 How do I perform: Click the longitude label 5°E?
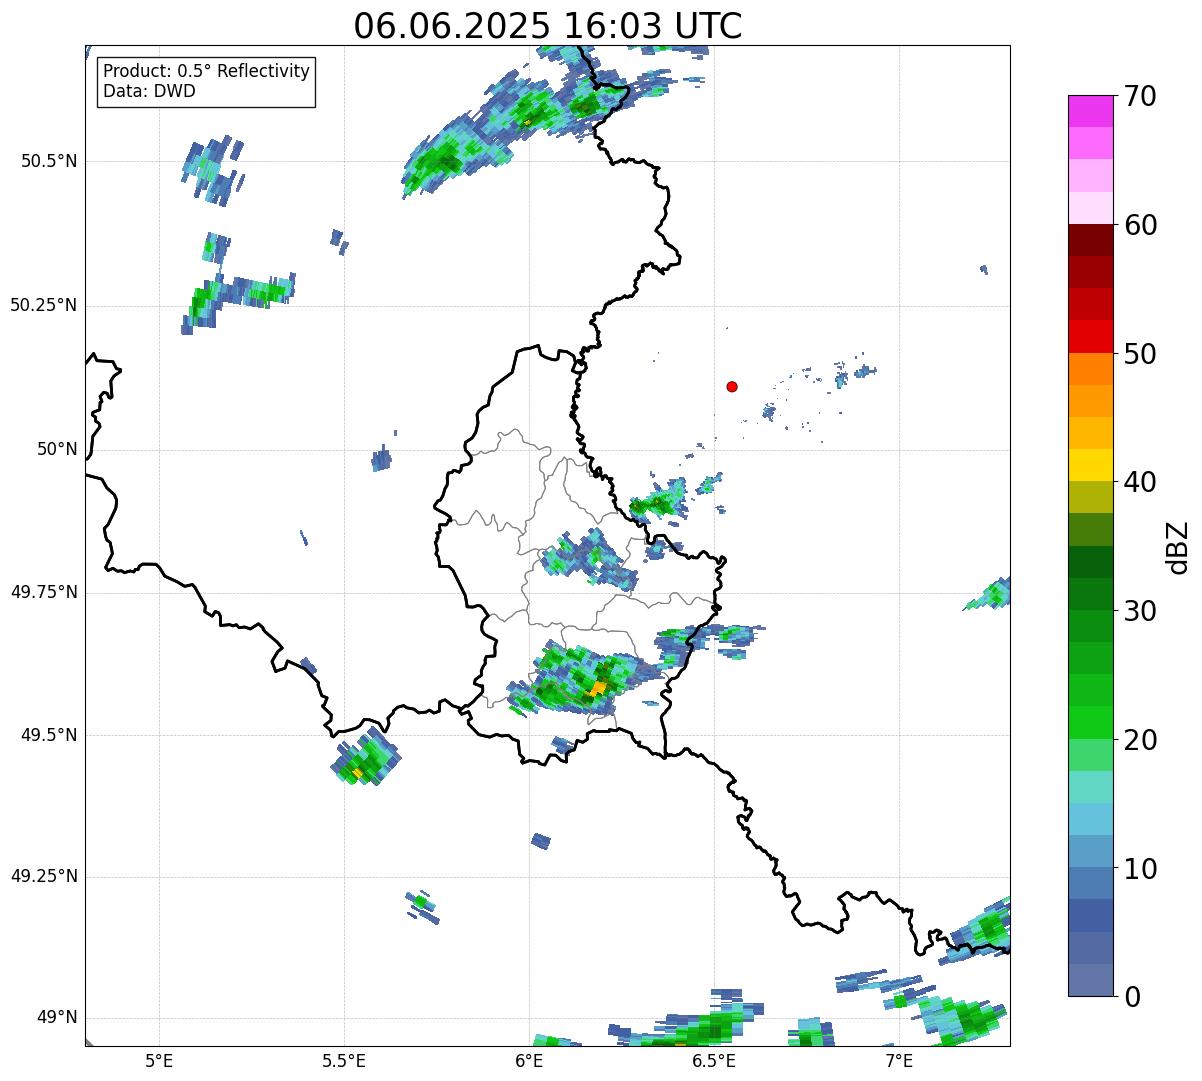(159, 1060)
